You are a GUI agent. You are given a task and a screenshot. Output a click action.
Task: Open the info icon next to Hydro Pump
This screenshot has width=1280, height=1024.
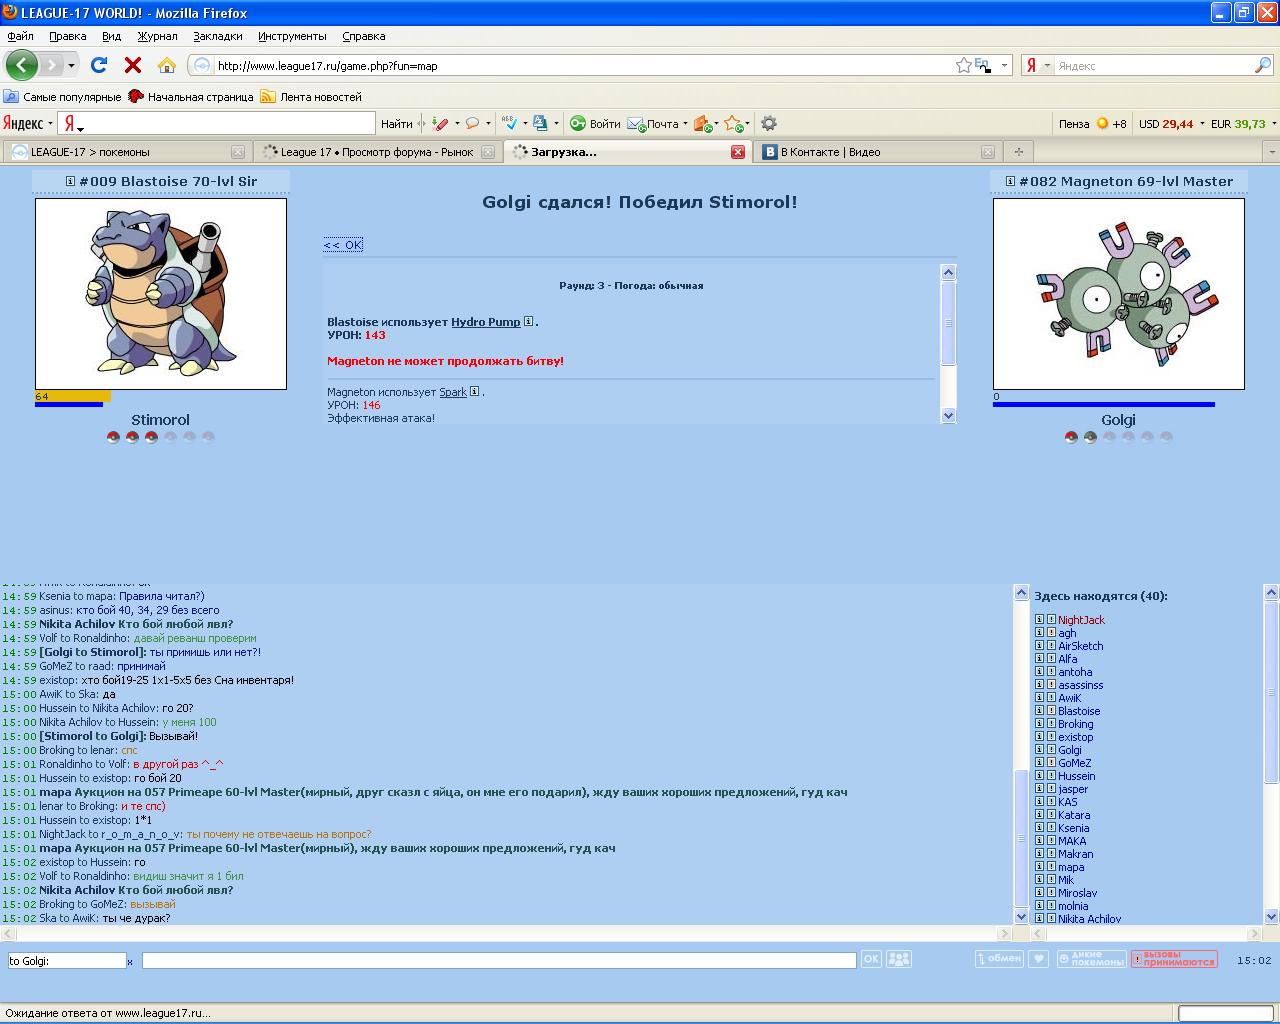528,322
